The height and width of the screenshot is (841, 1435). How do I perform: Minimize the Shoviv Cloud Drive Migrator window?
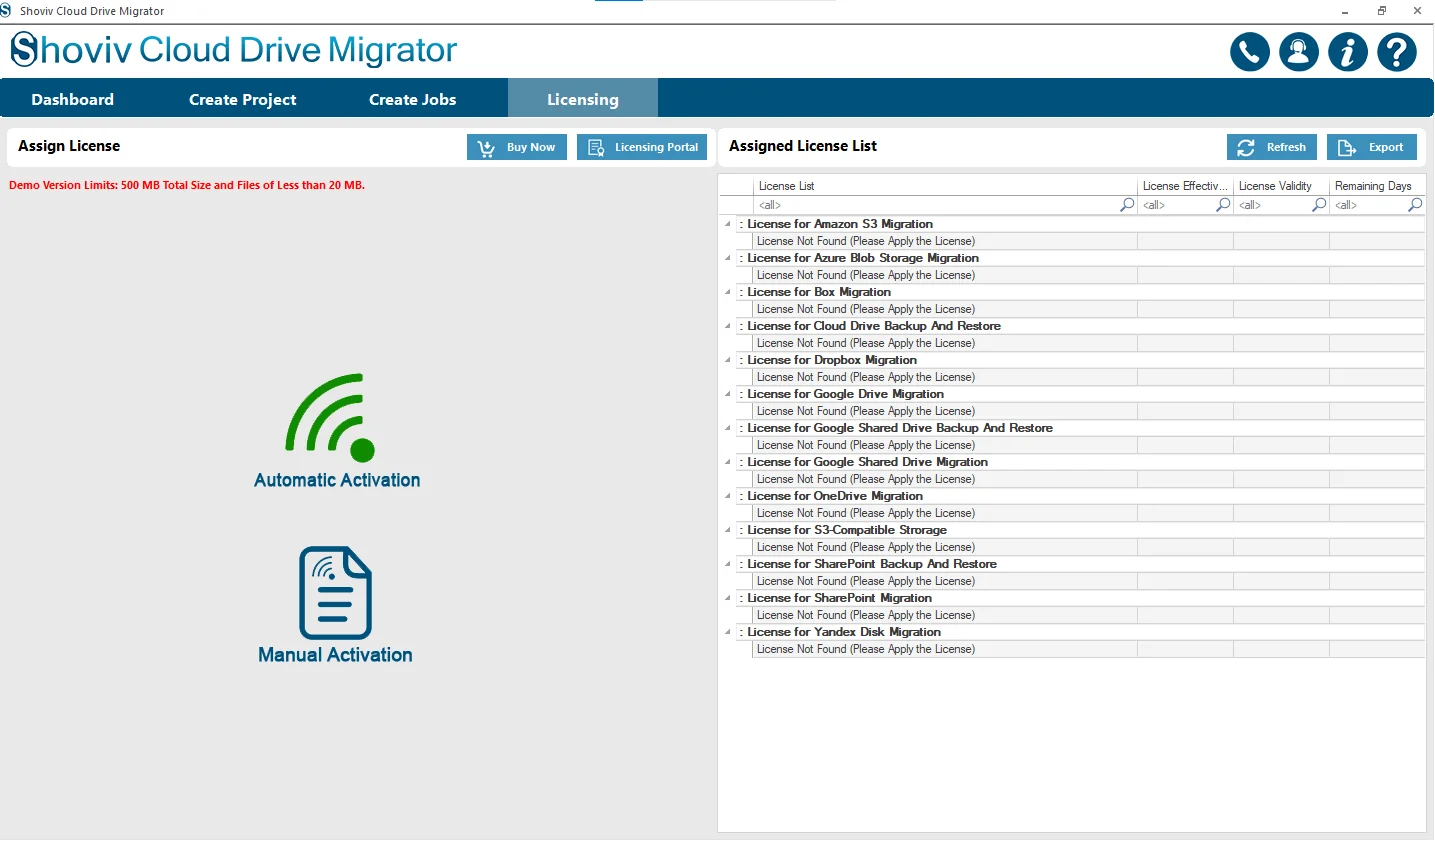(x=1345, y=11)
